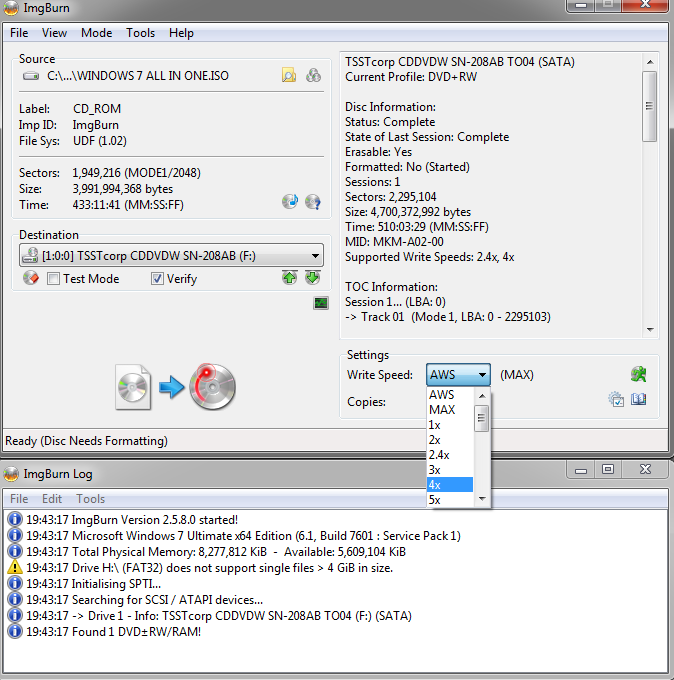The width and height of the screenshot is (674, 680).
Task: Open Automatic Write Speed settings icon
Action: [x=638, y=374]
